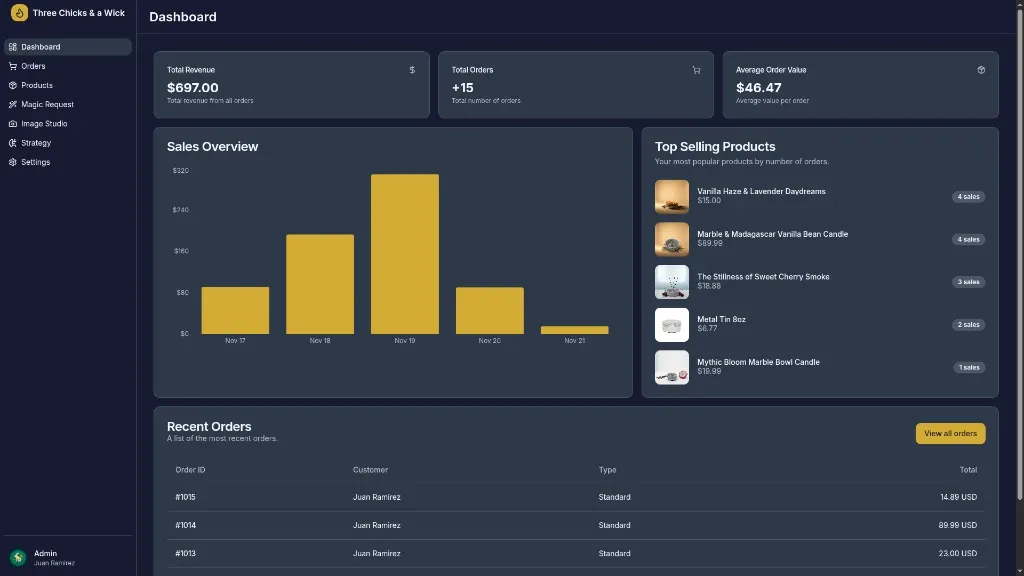Click the Metal Tin 8oz product thumbnail
This screenshot has height=576, width=1024.
click(671, 324)
